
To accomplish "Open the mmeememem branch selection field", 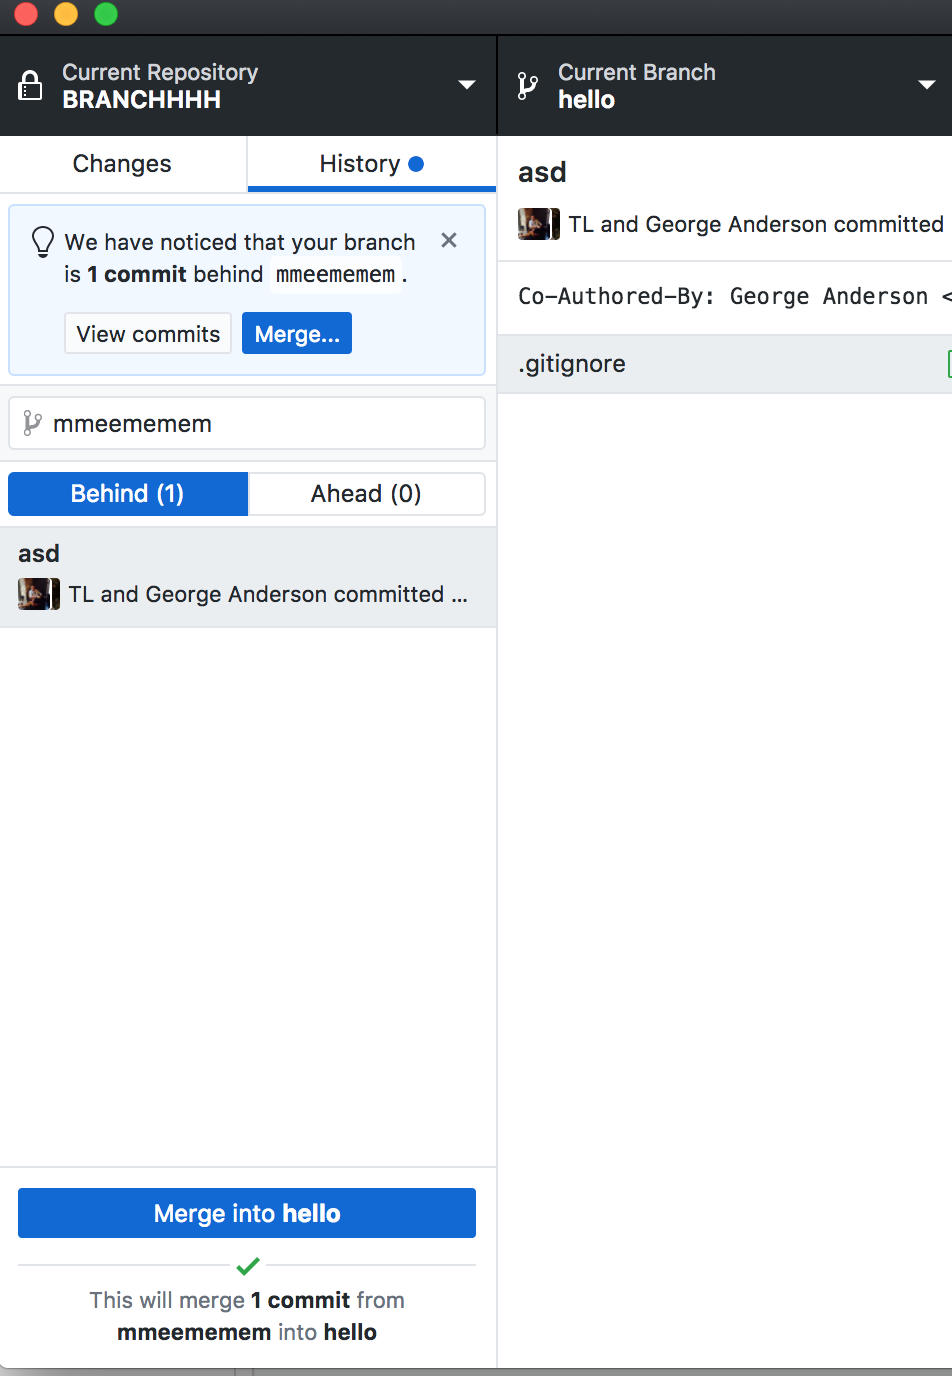I will pos(246,423).
